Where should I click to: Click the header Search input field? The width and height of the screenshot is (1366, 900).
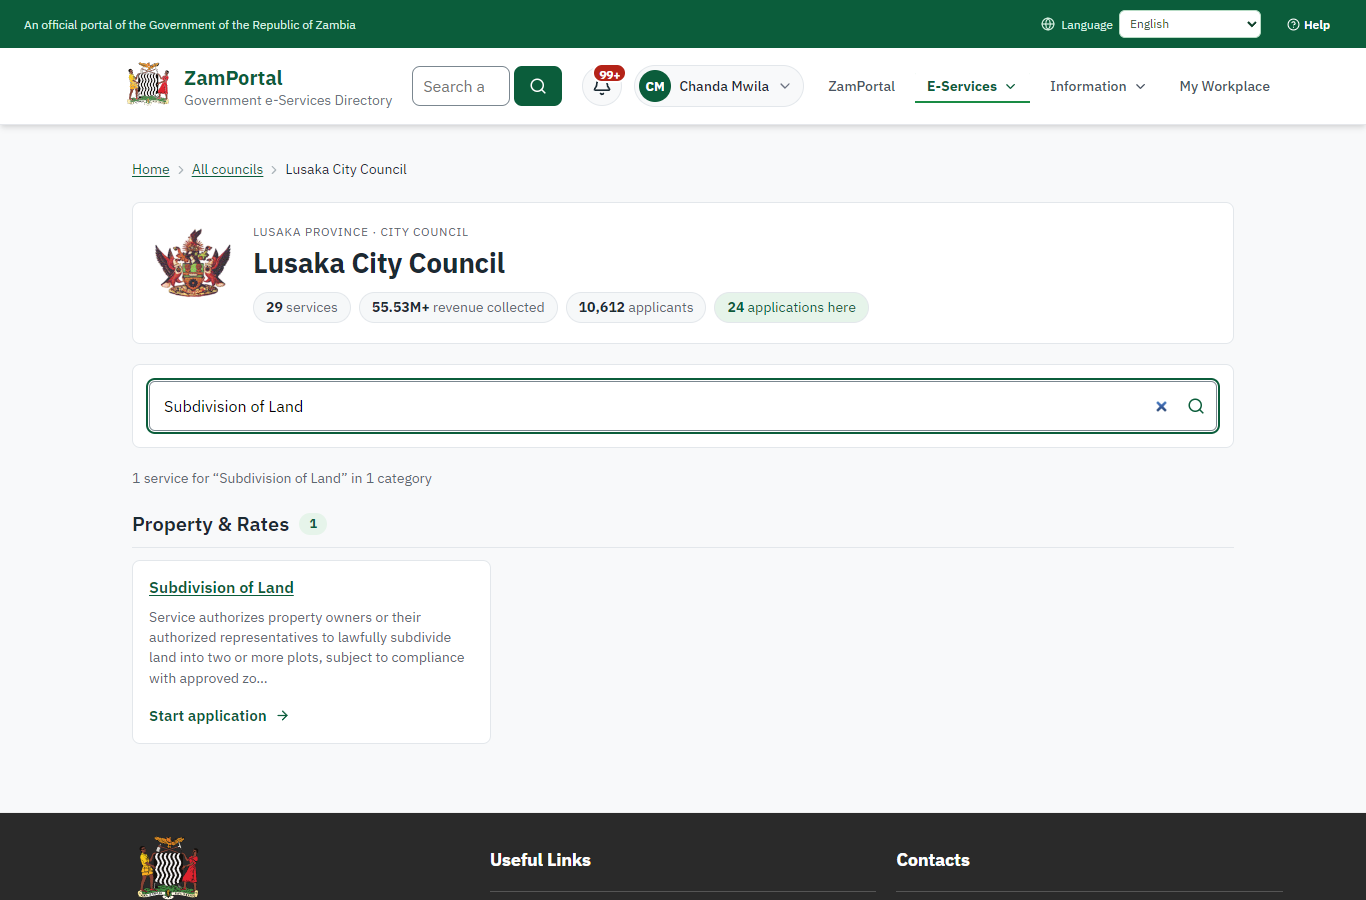coord(461,86)
